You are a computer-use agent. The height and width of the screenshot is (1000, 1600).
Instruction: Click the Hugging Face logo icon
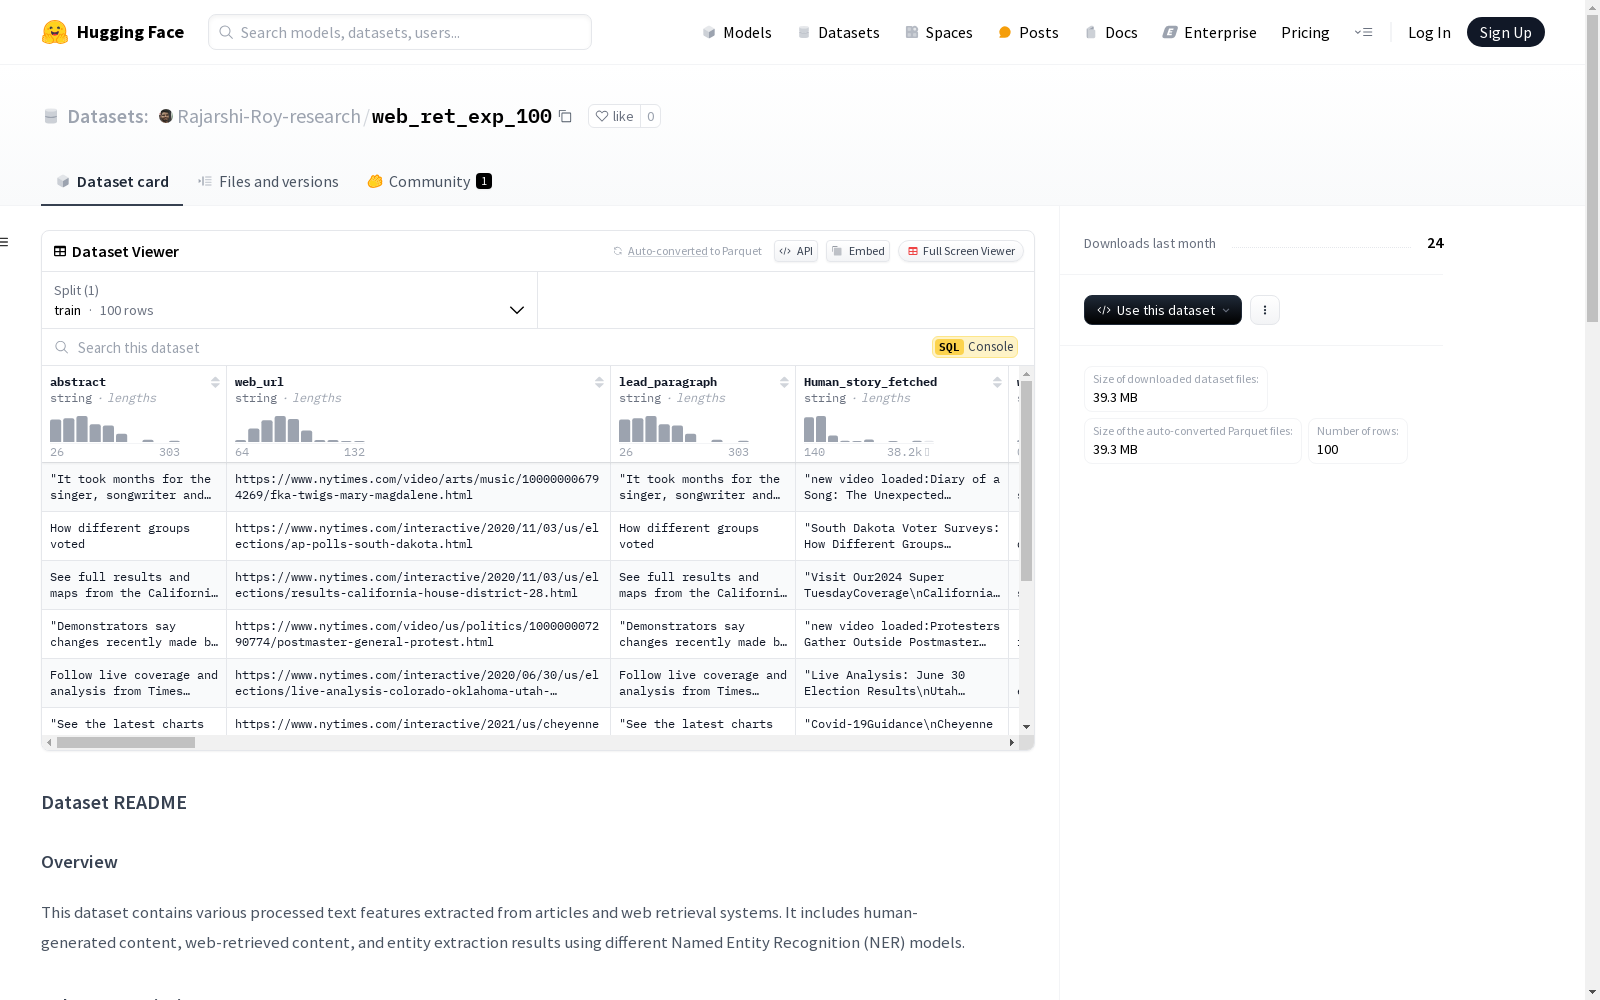tap(55, 32)
